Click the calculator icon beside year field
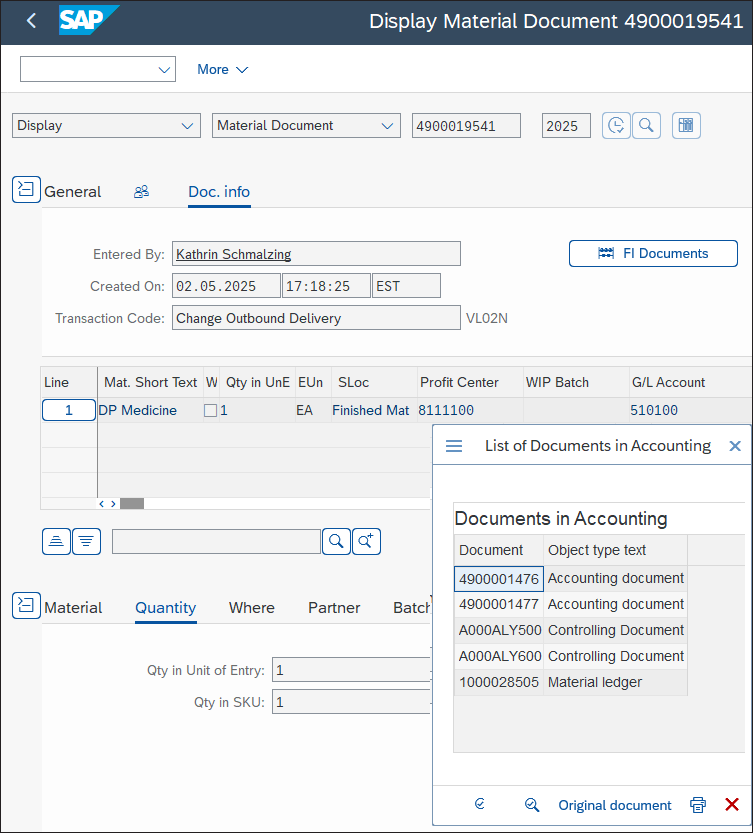Image resolution: width=753 pixels, height=833 pixels. [686, 125]
